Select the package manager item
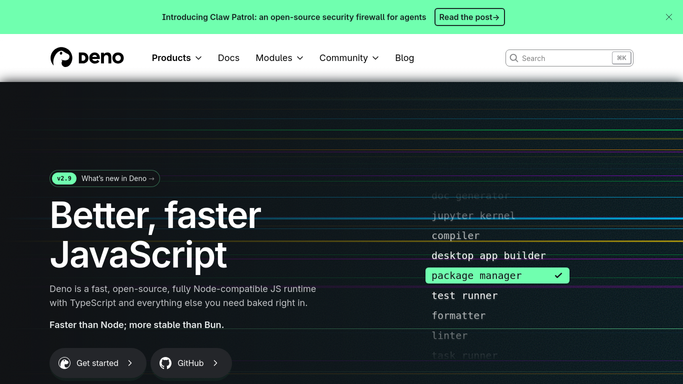This screenshot has width=683, height=384. [497, 276]
